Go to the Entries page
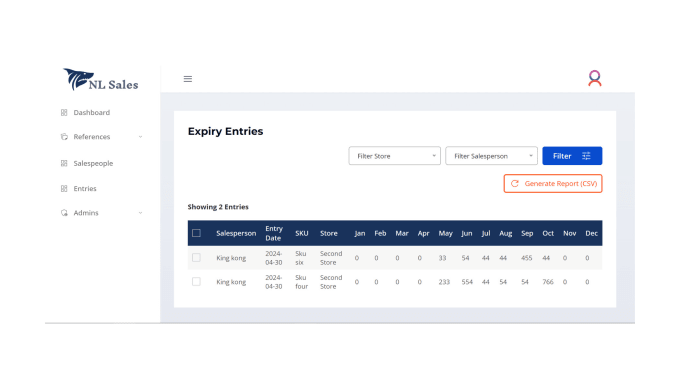This screenshot has height=389, width=680. [85, 189]
